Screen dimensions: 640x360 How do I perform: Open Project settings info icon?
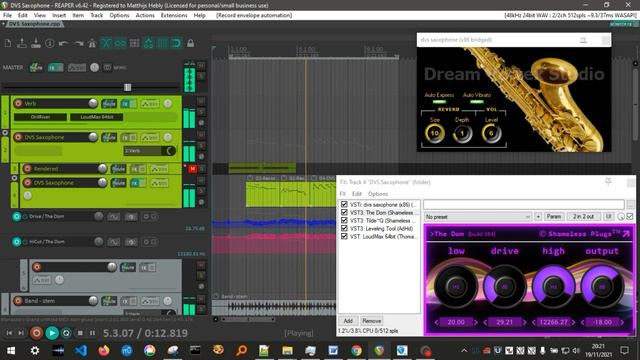pos(50,43)
